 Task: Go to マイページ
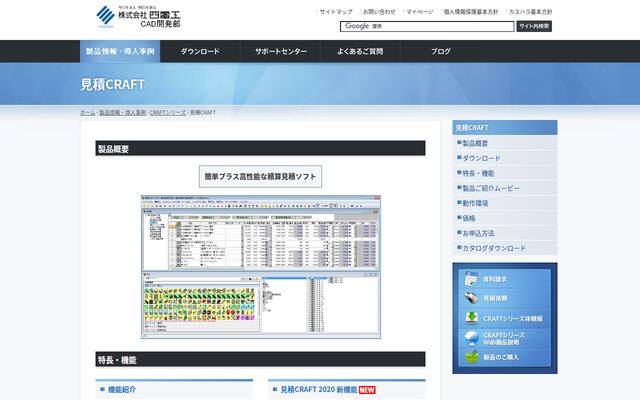point(420,12)
